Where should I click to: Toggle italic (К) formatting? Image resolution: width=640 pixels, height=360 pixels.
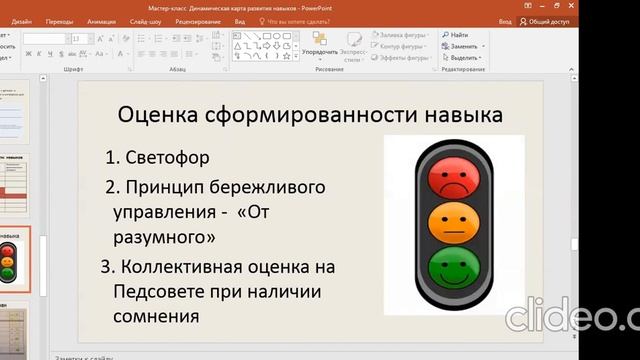click(x=39, y=54)
